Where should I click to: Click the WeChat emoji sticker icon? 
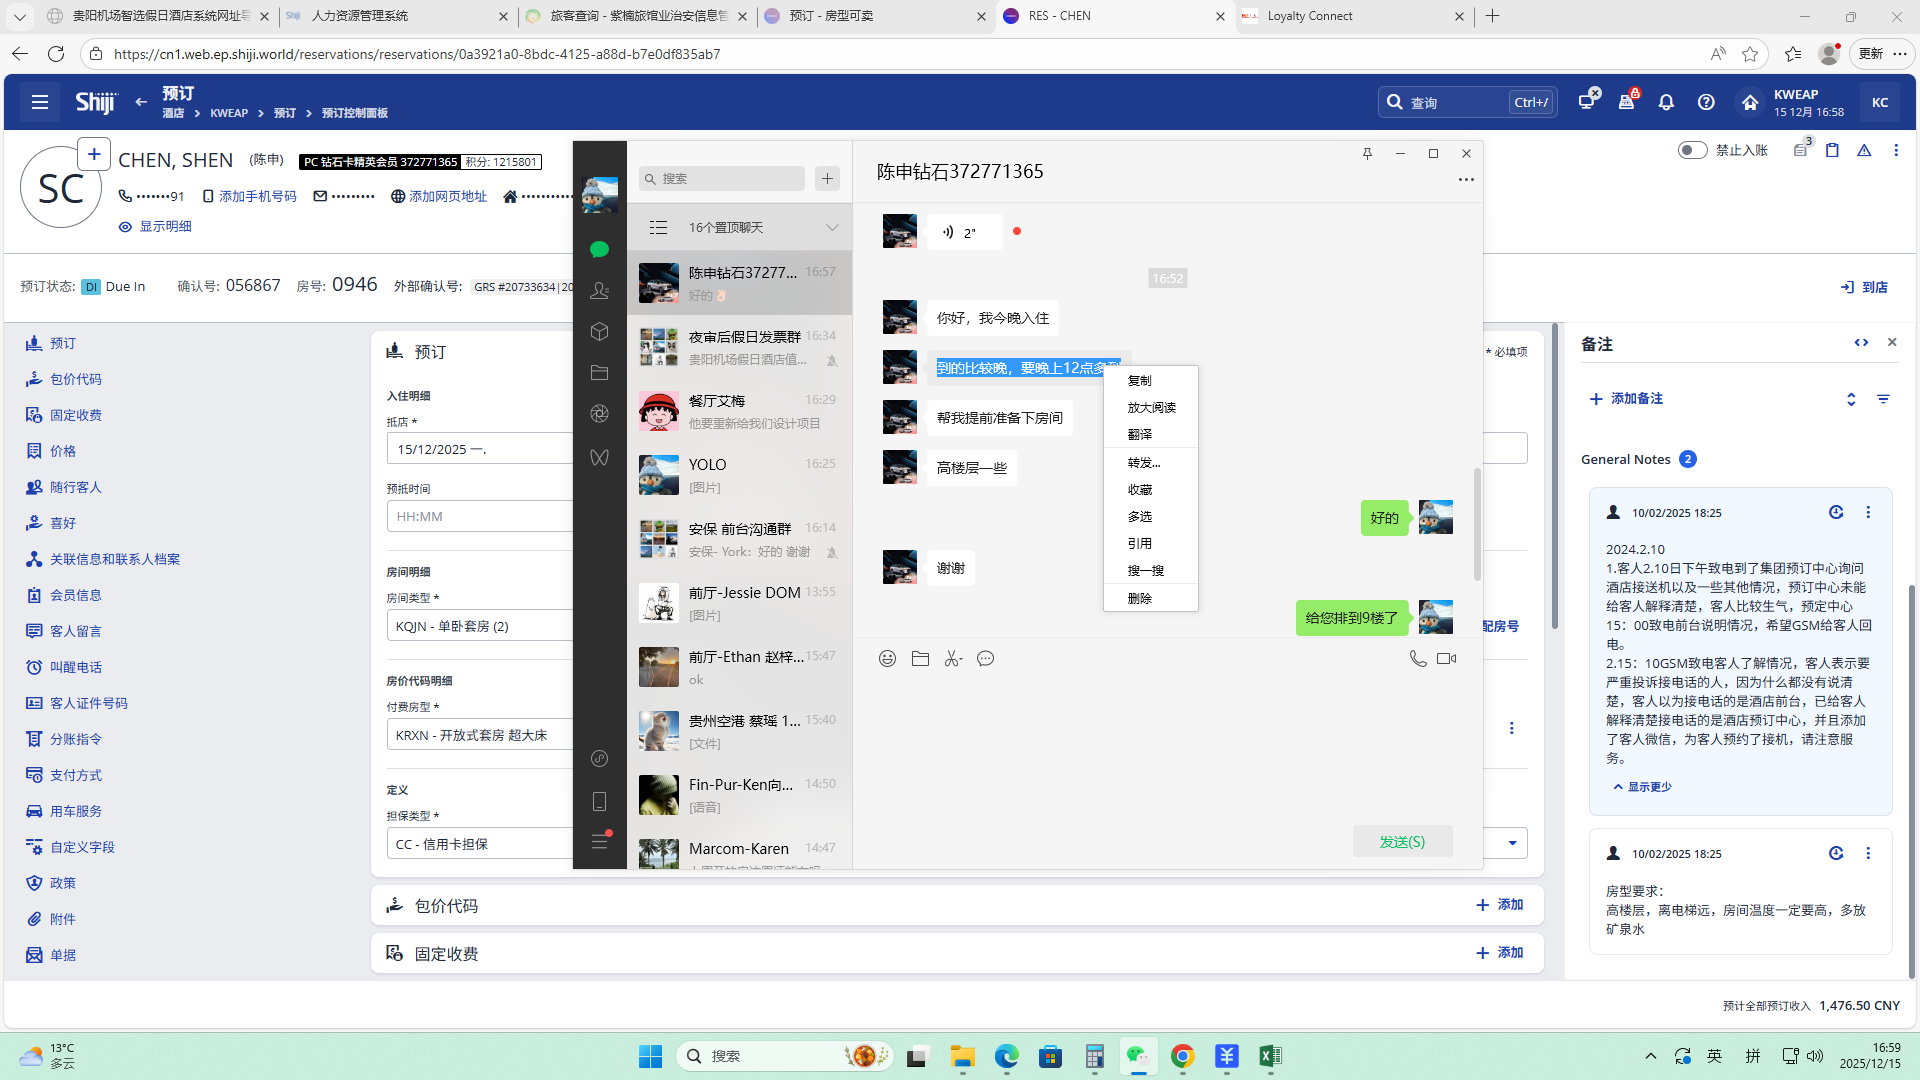tap(887, 659)
